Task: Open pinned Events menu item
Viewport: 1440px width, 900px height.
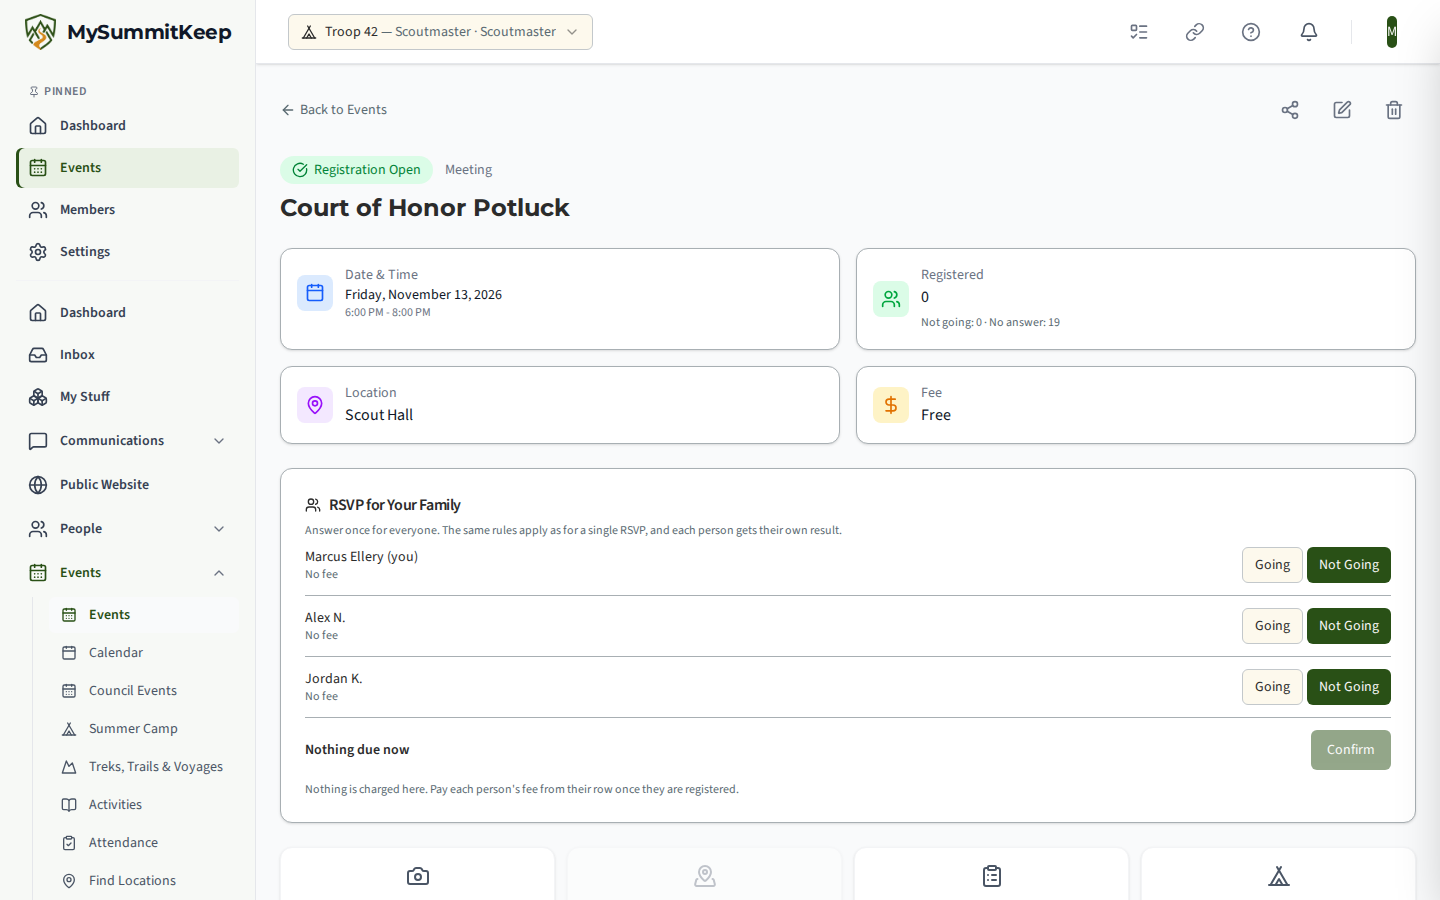Action: click(x=128, y=168)
